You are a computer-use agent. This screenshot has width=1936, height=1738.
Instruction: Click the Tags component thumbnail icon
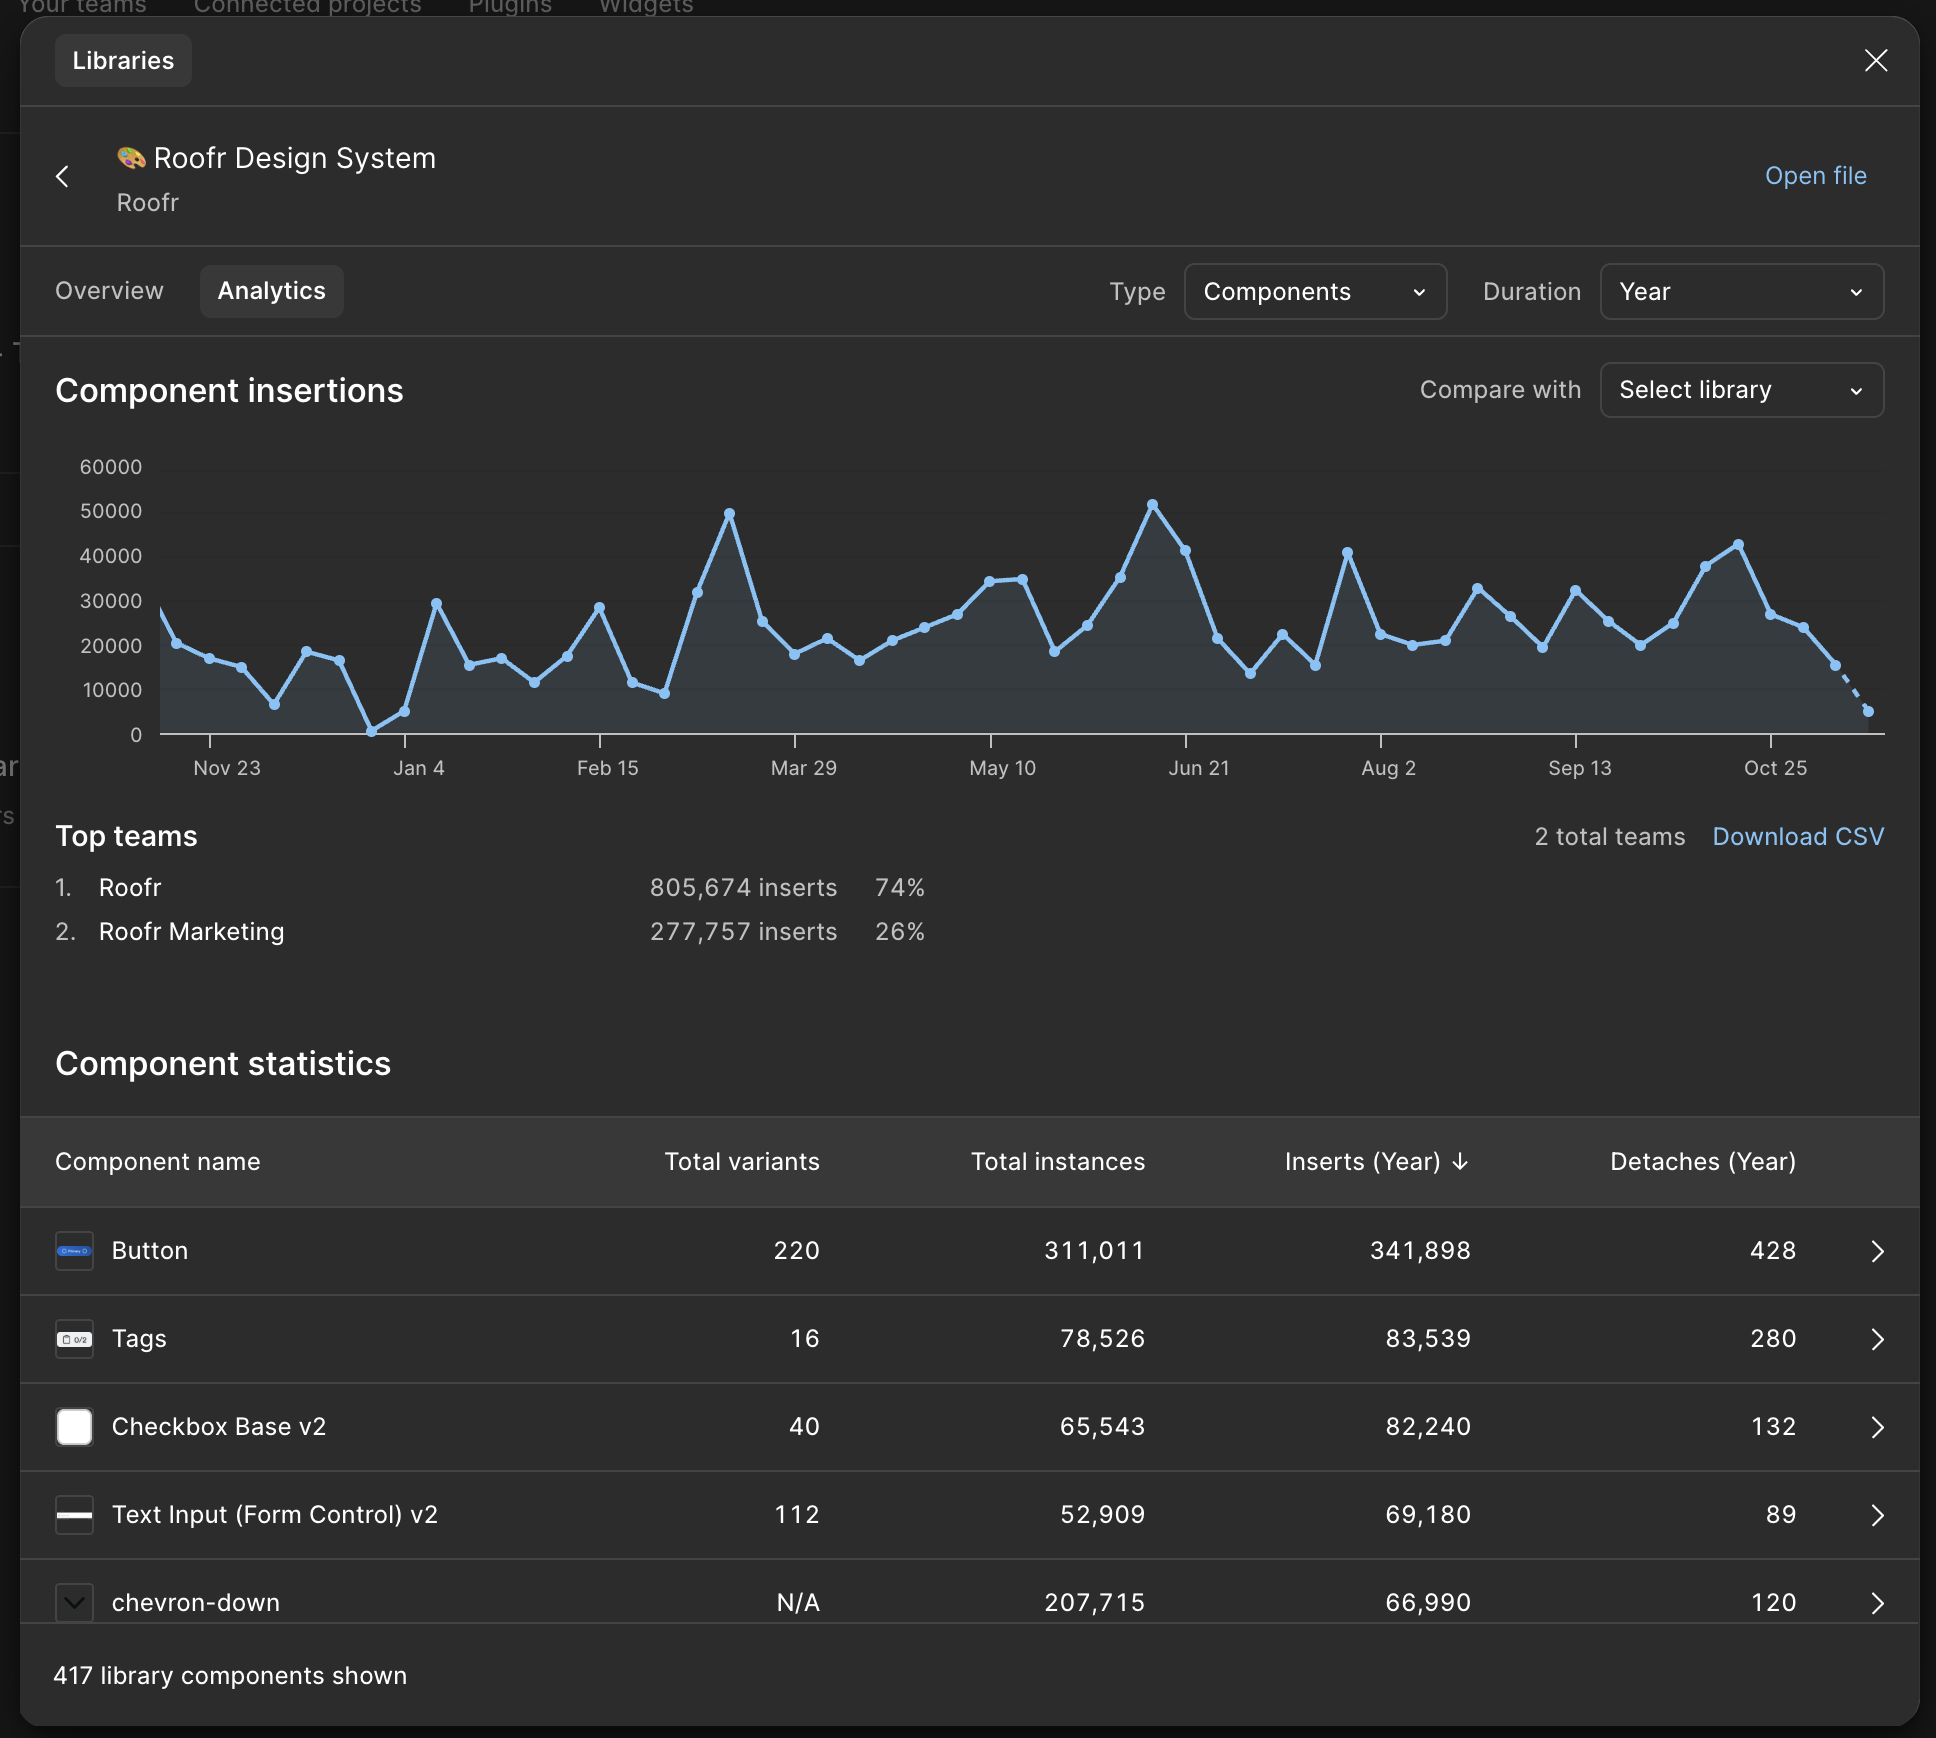pyautogui.click(x=74, y=1339)
